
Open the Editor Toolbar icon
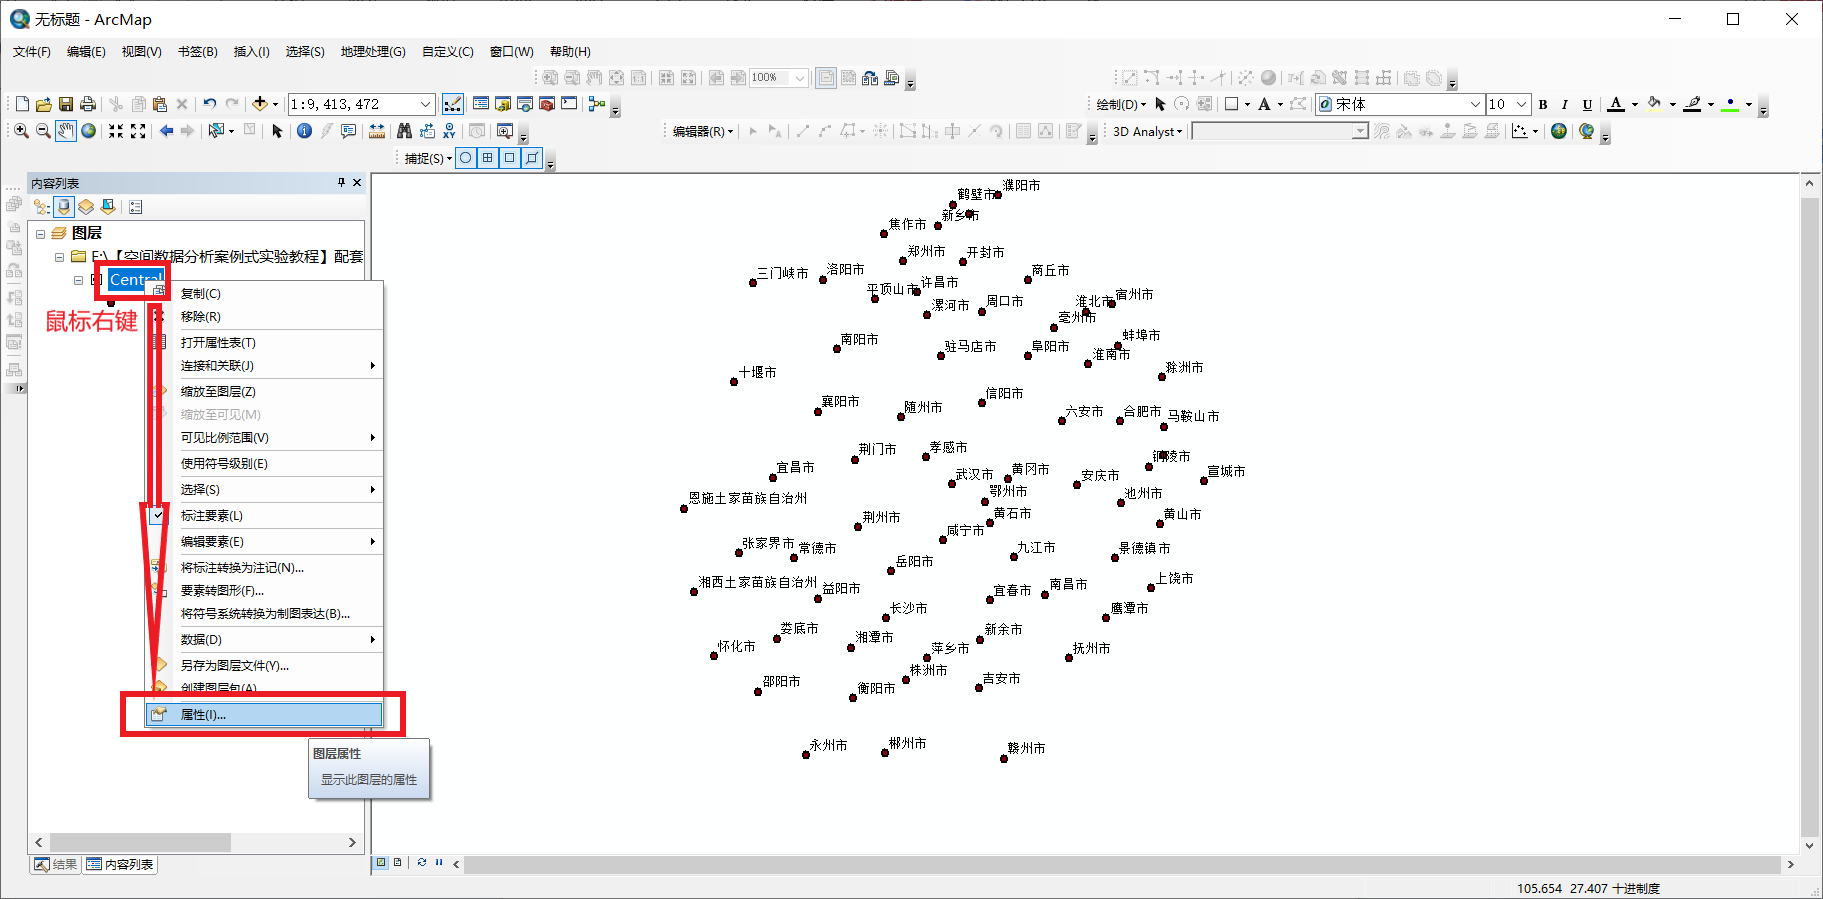453,104
